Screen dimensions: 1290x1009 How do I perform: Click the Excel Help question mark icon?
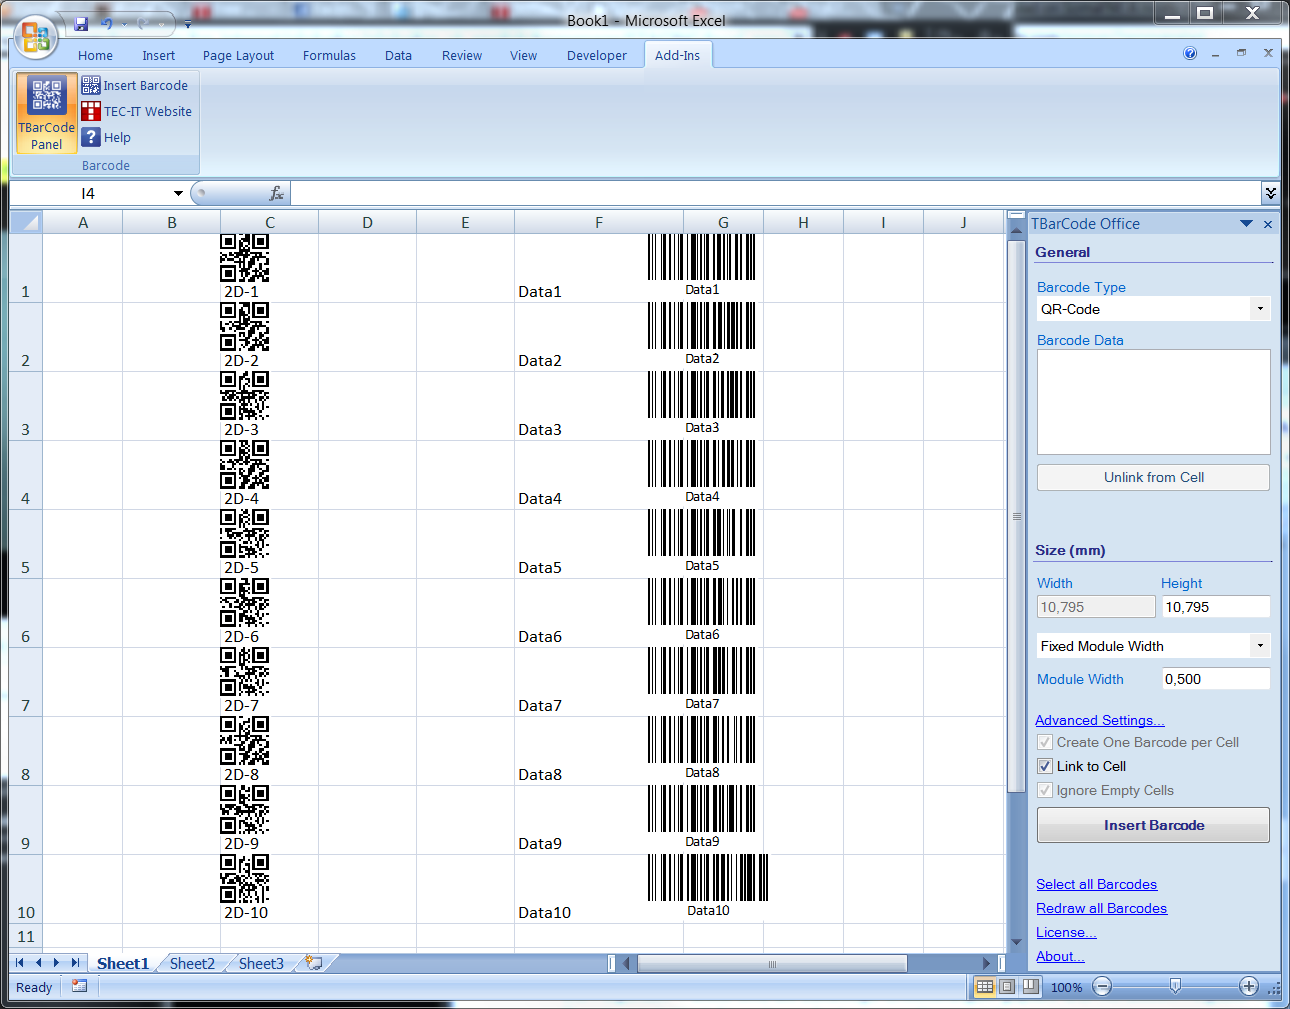[x=1190, y=54]
